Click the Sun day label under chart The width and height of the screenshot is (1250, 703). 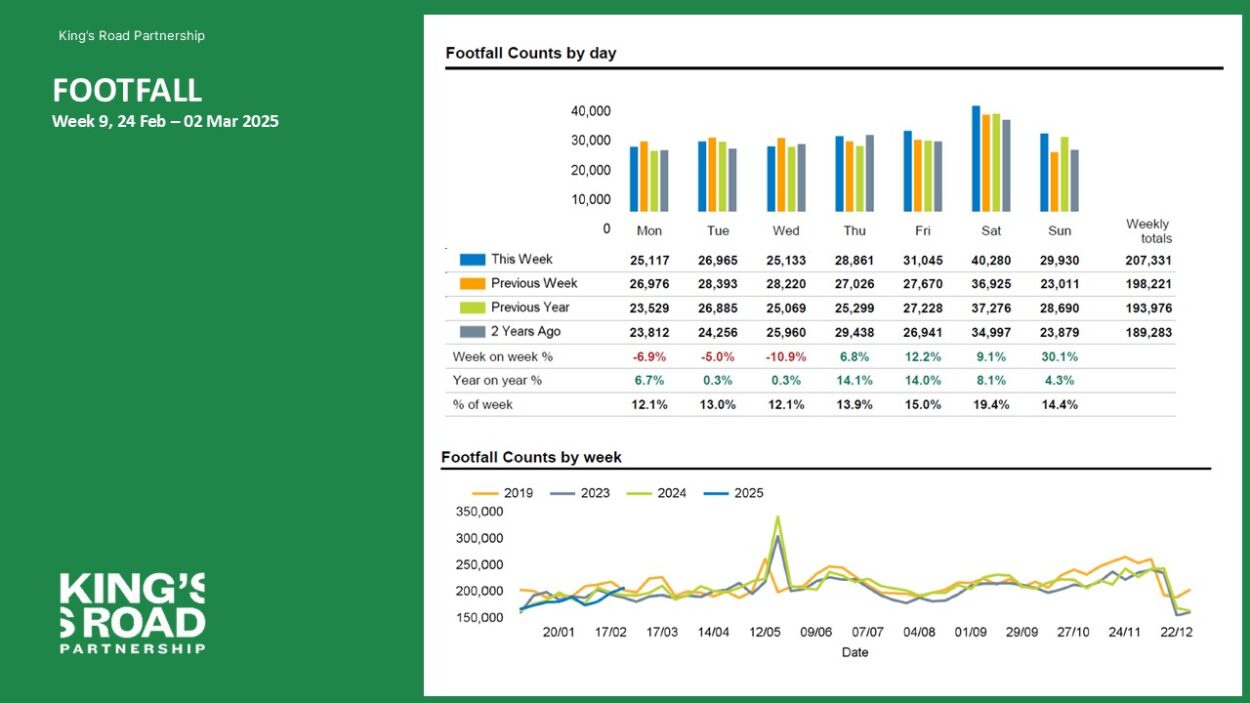[1059, 231]
